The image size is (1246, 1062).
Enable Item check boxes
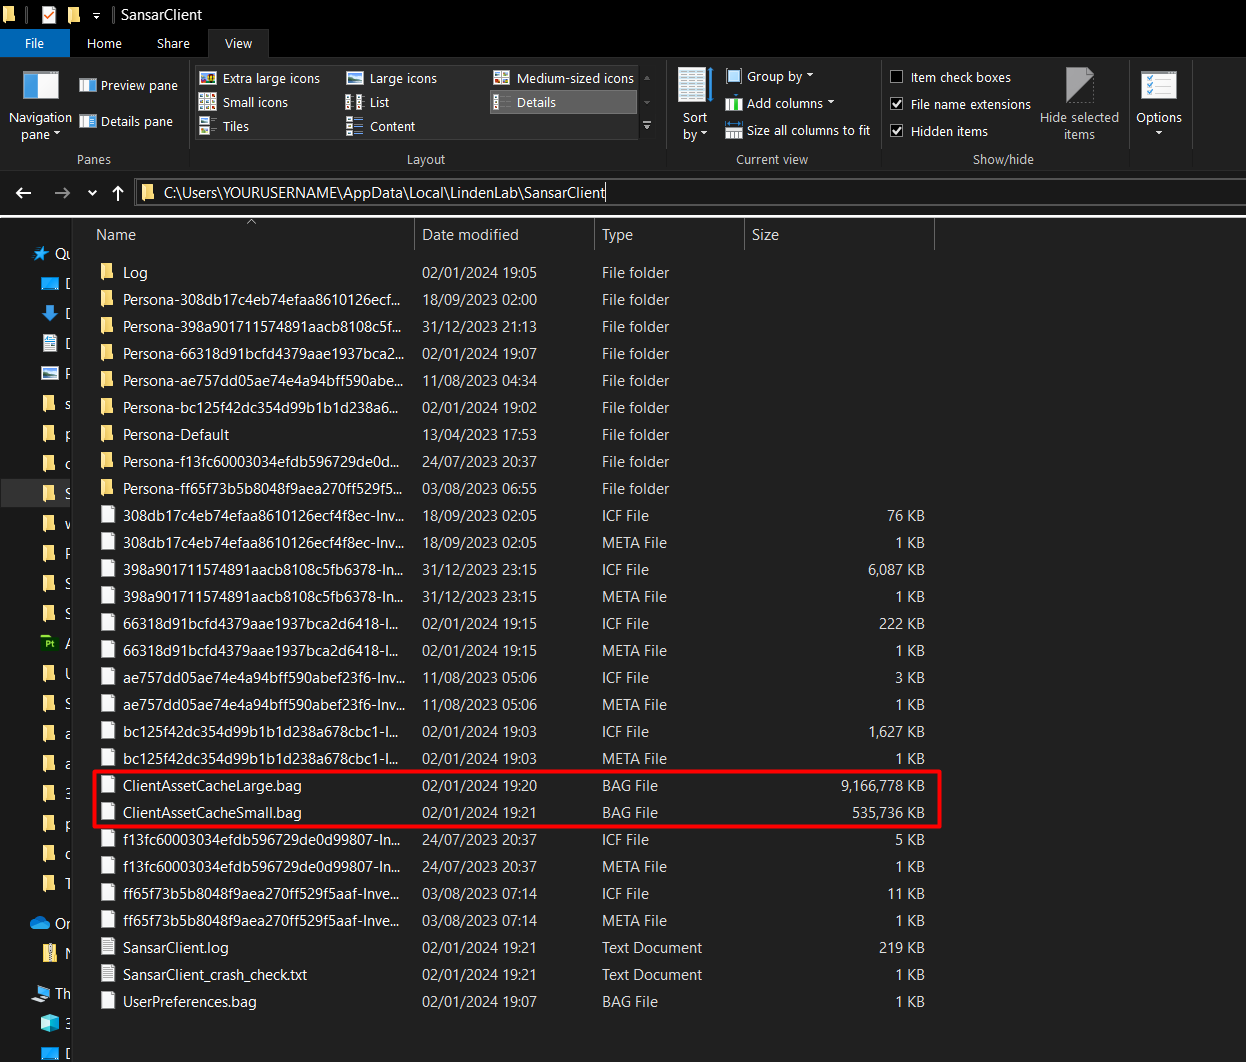(897, 77)
